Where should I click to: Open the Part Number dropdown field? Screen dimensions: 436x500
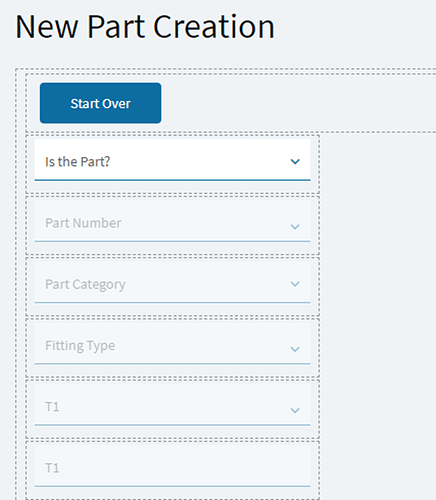(x=172, y=221)
